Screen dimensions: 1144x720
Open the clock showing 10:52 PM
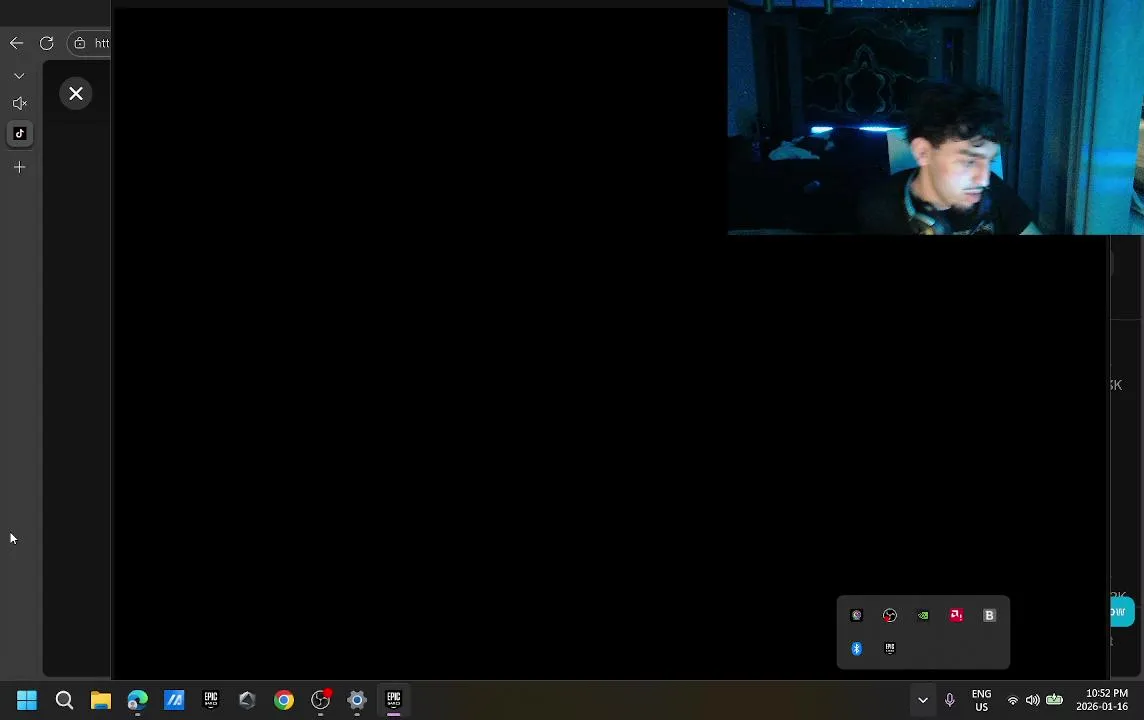1102,700
